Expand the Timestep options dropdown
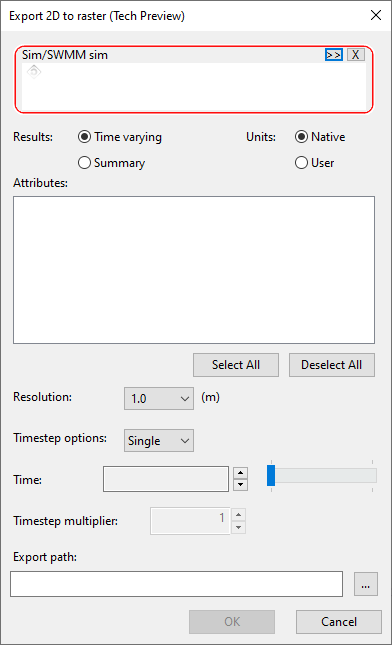Screen dimensions: 392x645 tap(159, 441)
